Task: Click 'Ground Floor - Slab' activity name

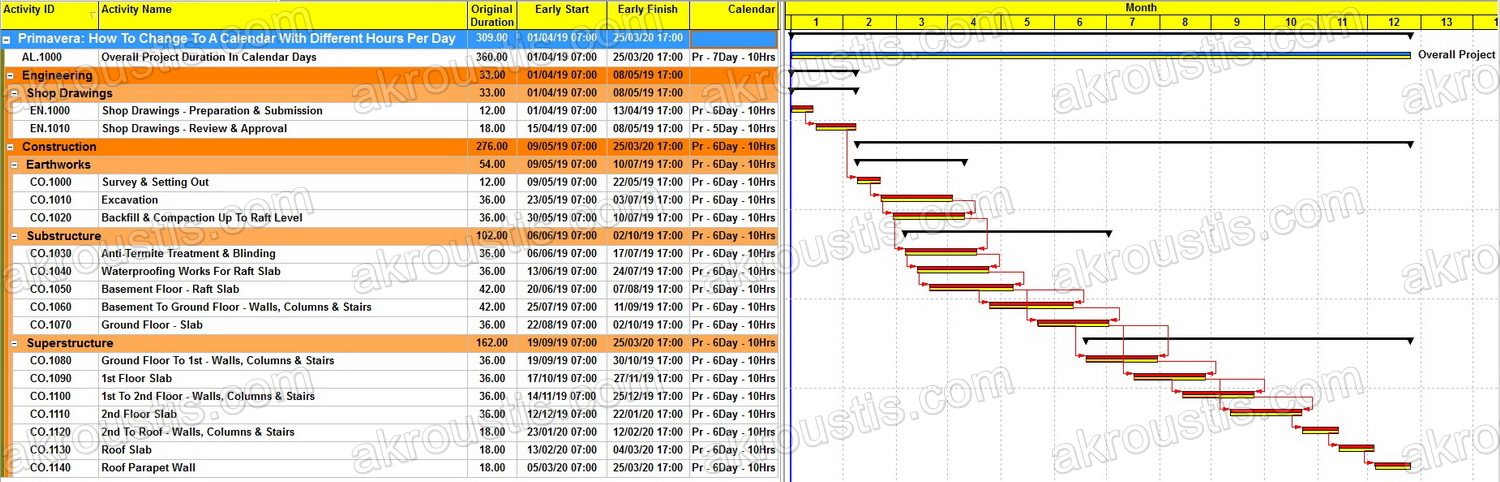Action: [152, 325]
